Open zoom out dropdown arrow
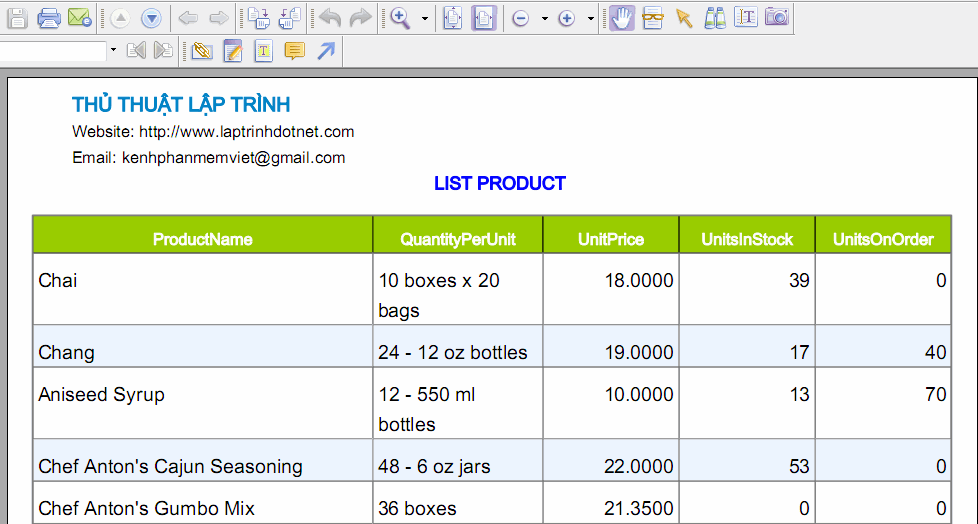978x524 pixels. point(545,19)
